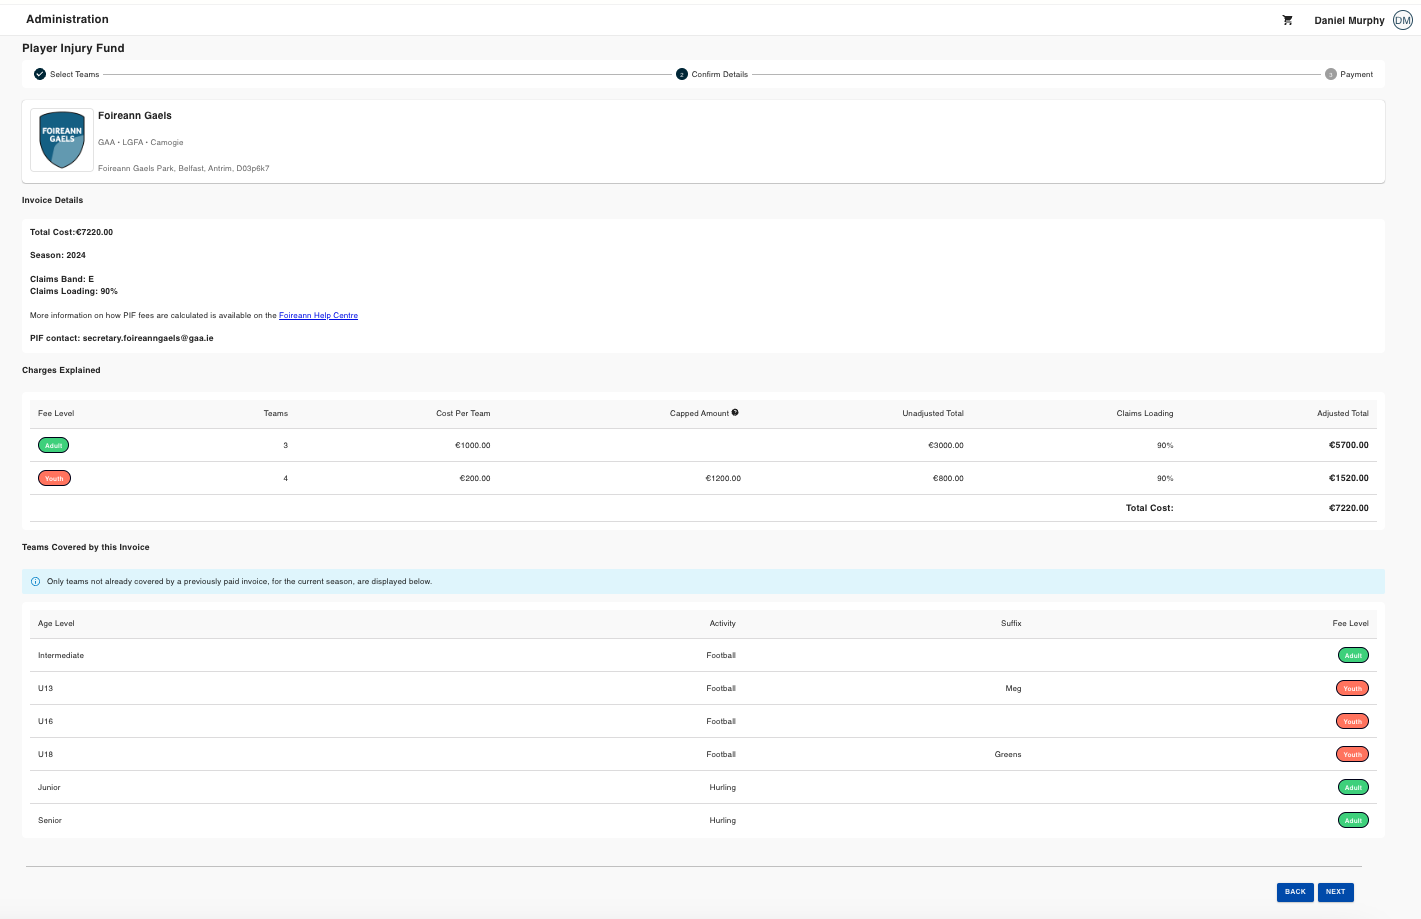This screenshot has width=1421, height=919.
Task: Click the Meg suffix value
Action: (1013, 688)
